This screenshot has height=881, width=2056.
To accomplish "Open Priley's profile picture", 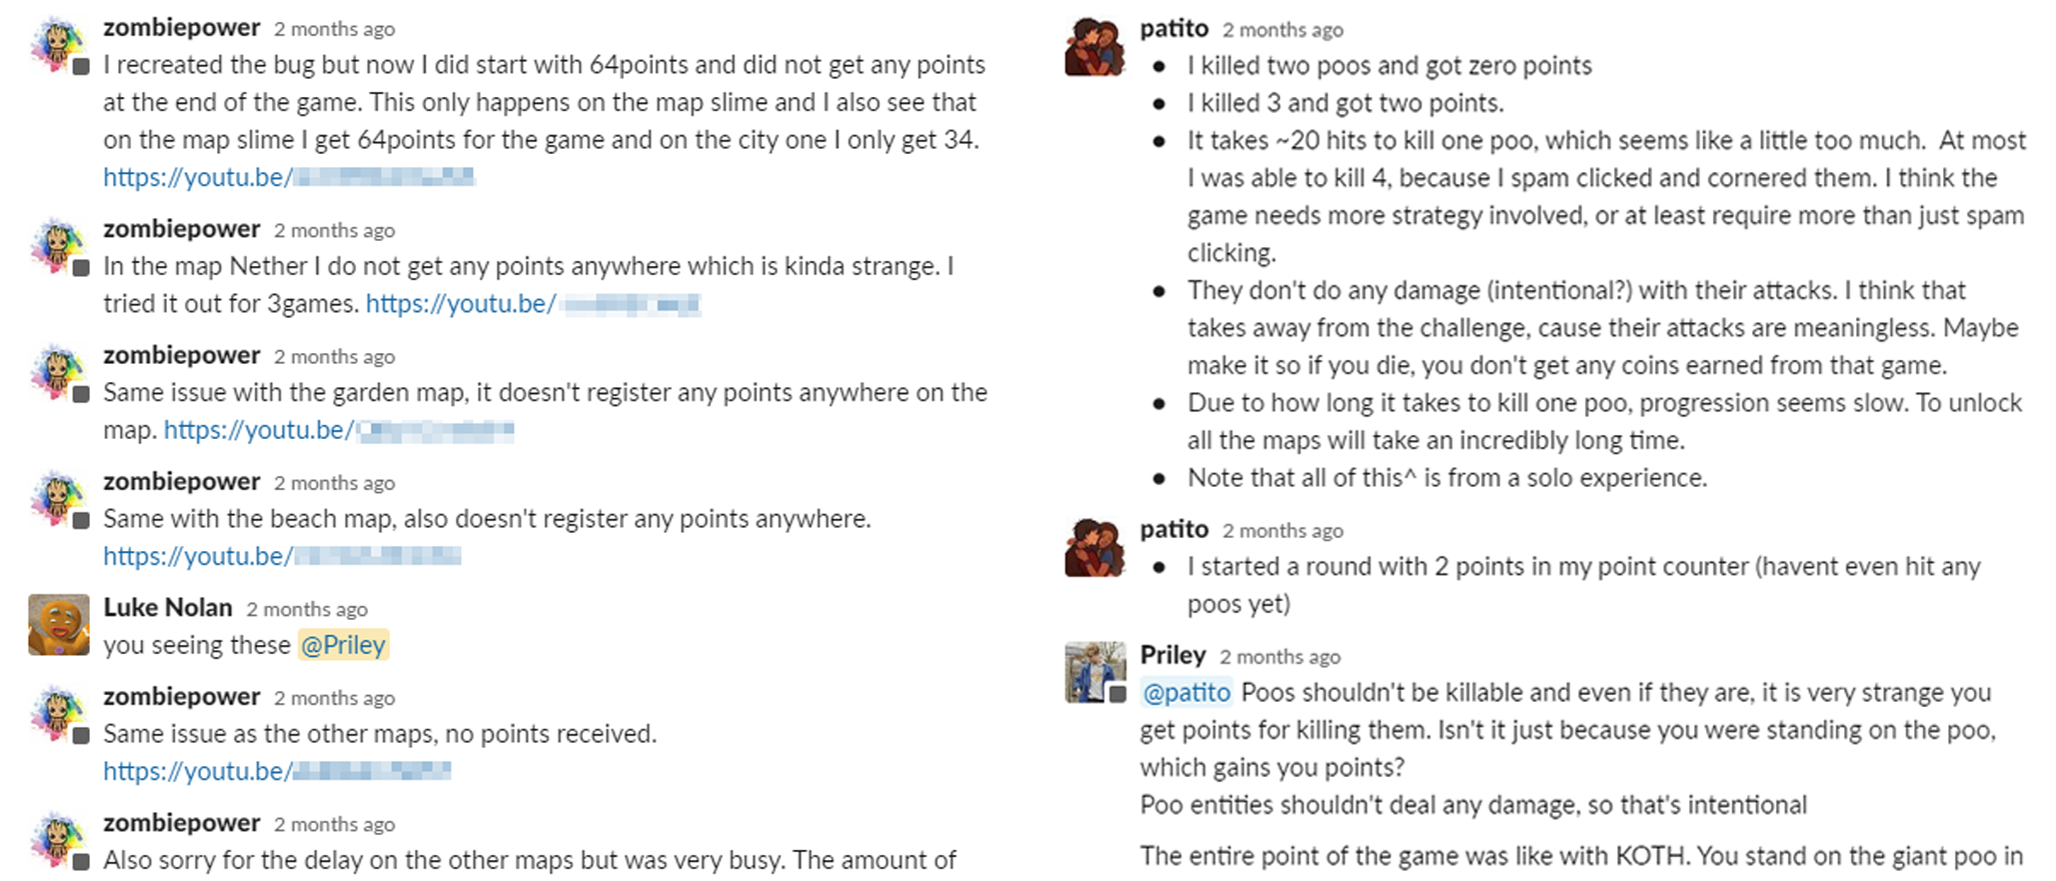I will point(1095,673).
